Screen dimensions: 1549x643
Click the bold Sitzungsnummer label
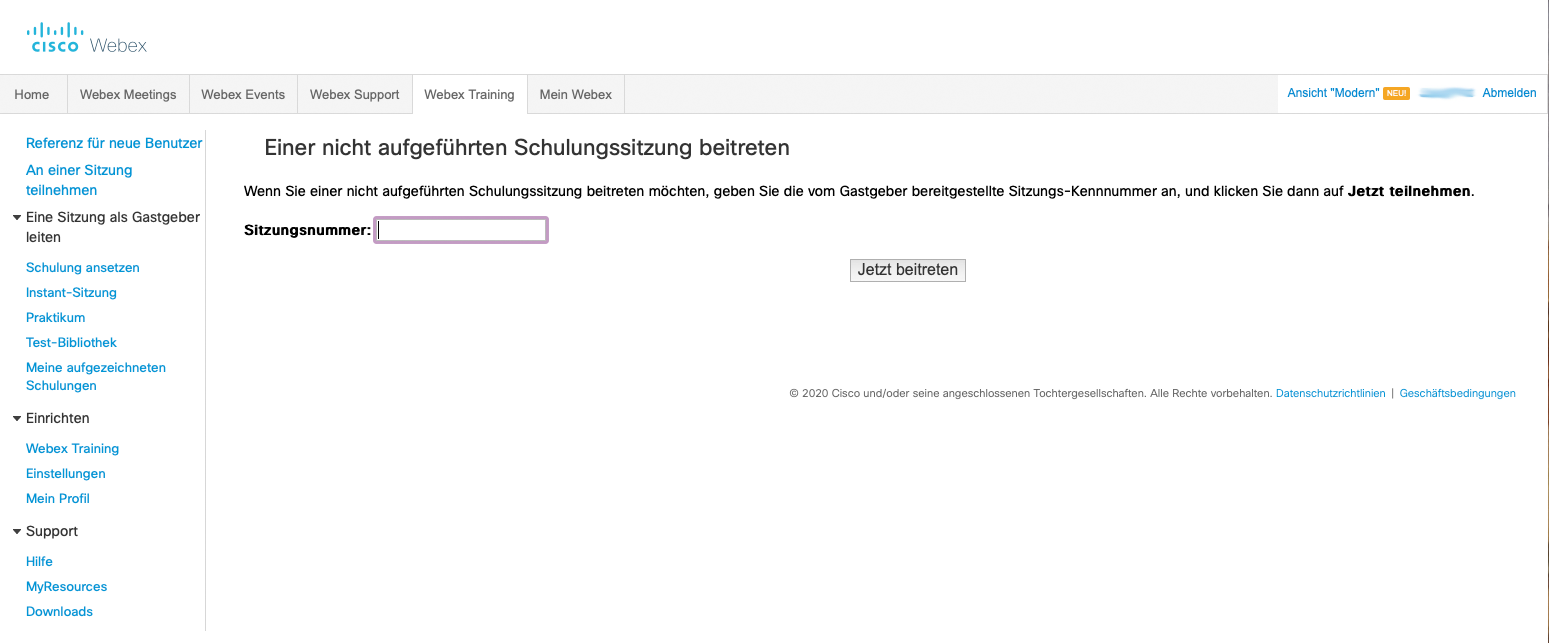coord(308,231)
